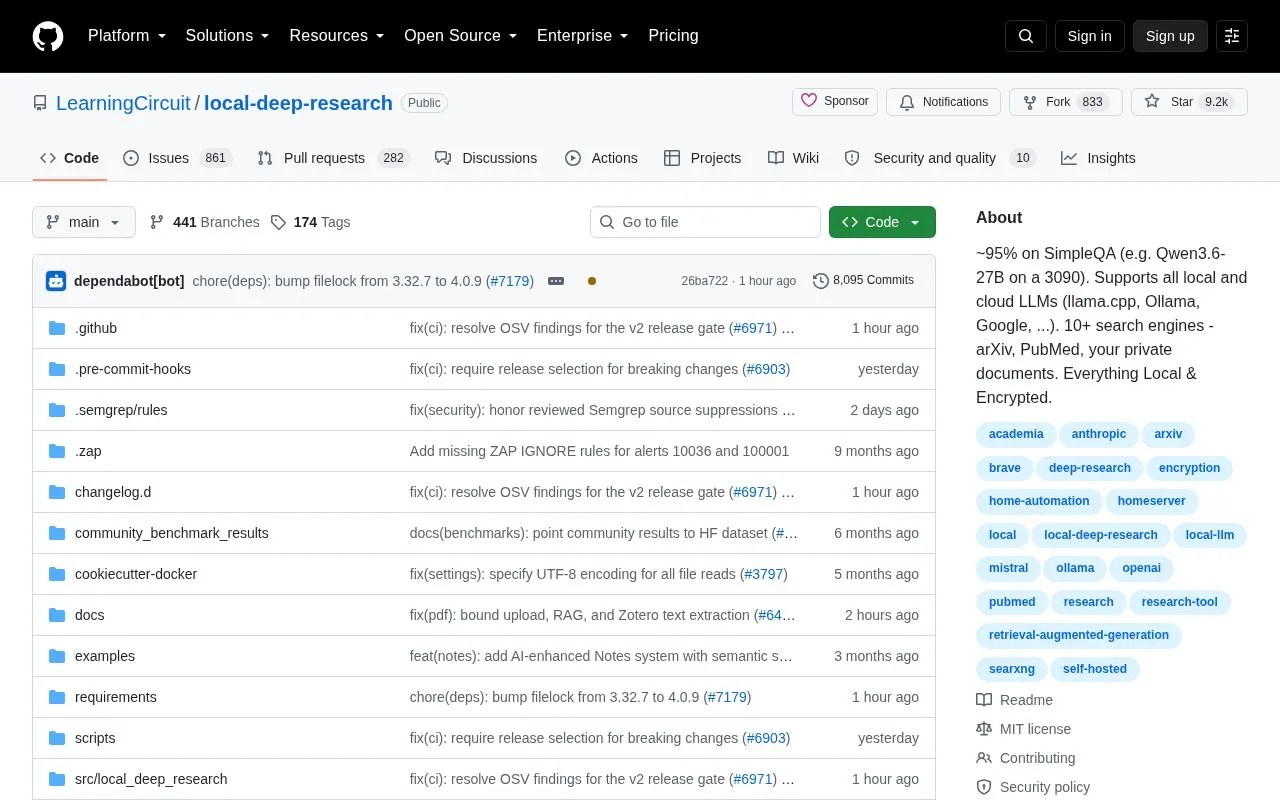Open the community_benchmark_results folder
This screenshot has width=1280, height=800.
tap(172, 533)
